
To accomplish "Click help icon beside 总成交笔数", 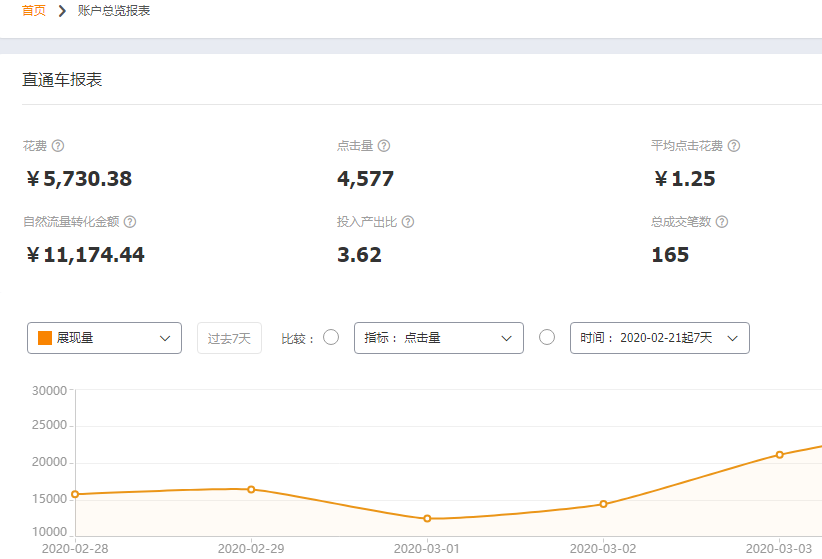I will pos(722,222).
